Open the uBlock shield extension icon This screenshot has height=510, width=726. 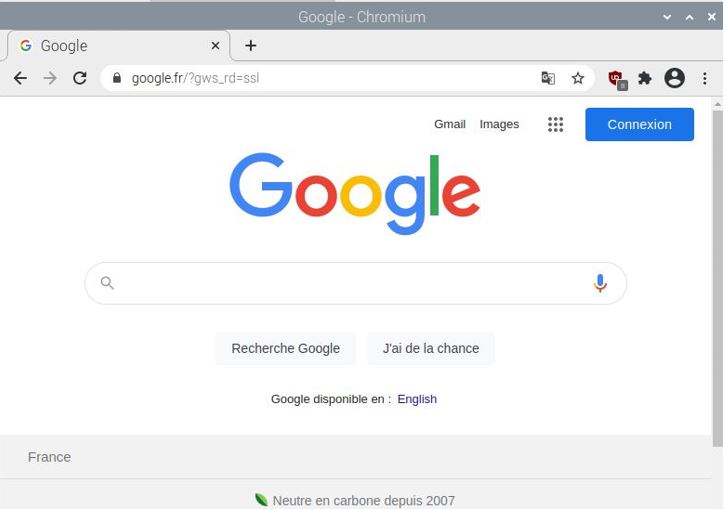pyautogui.click(x=615, y=78)
